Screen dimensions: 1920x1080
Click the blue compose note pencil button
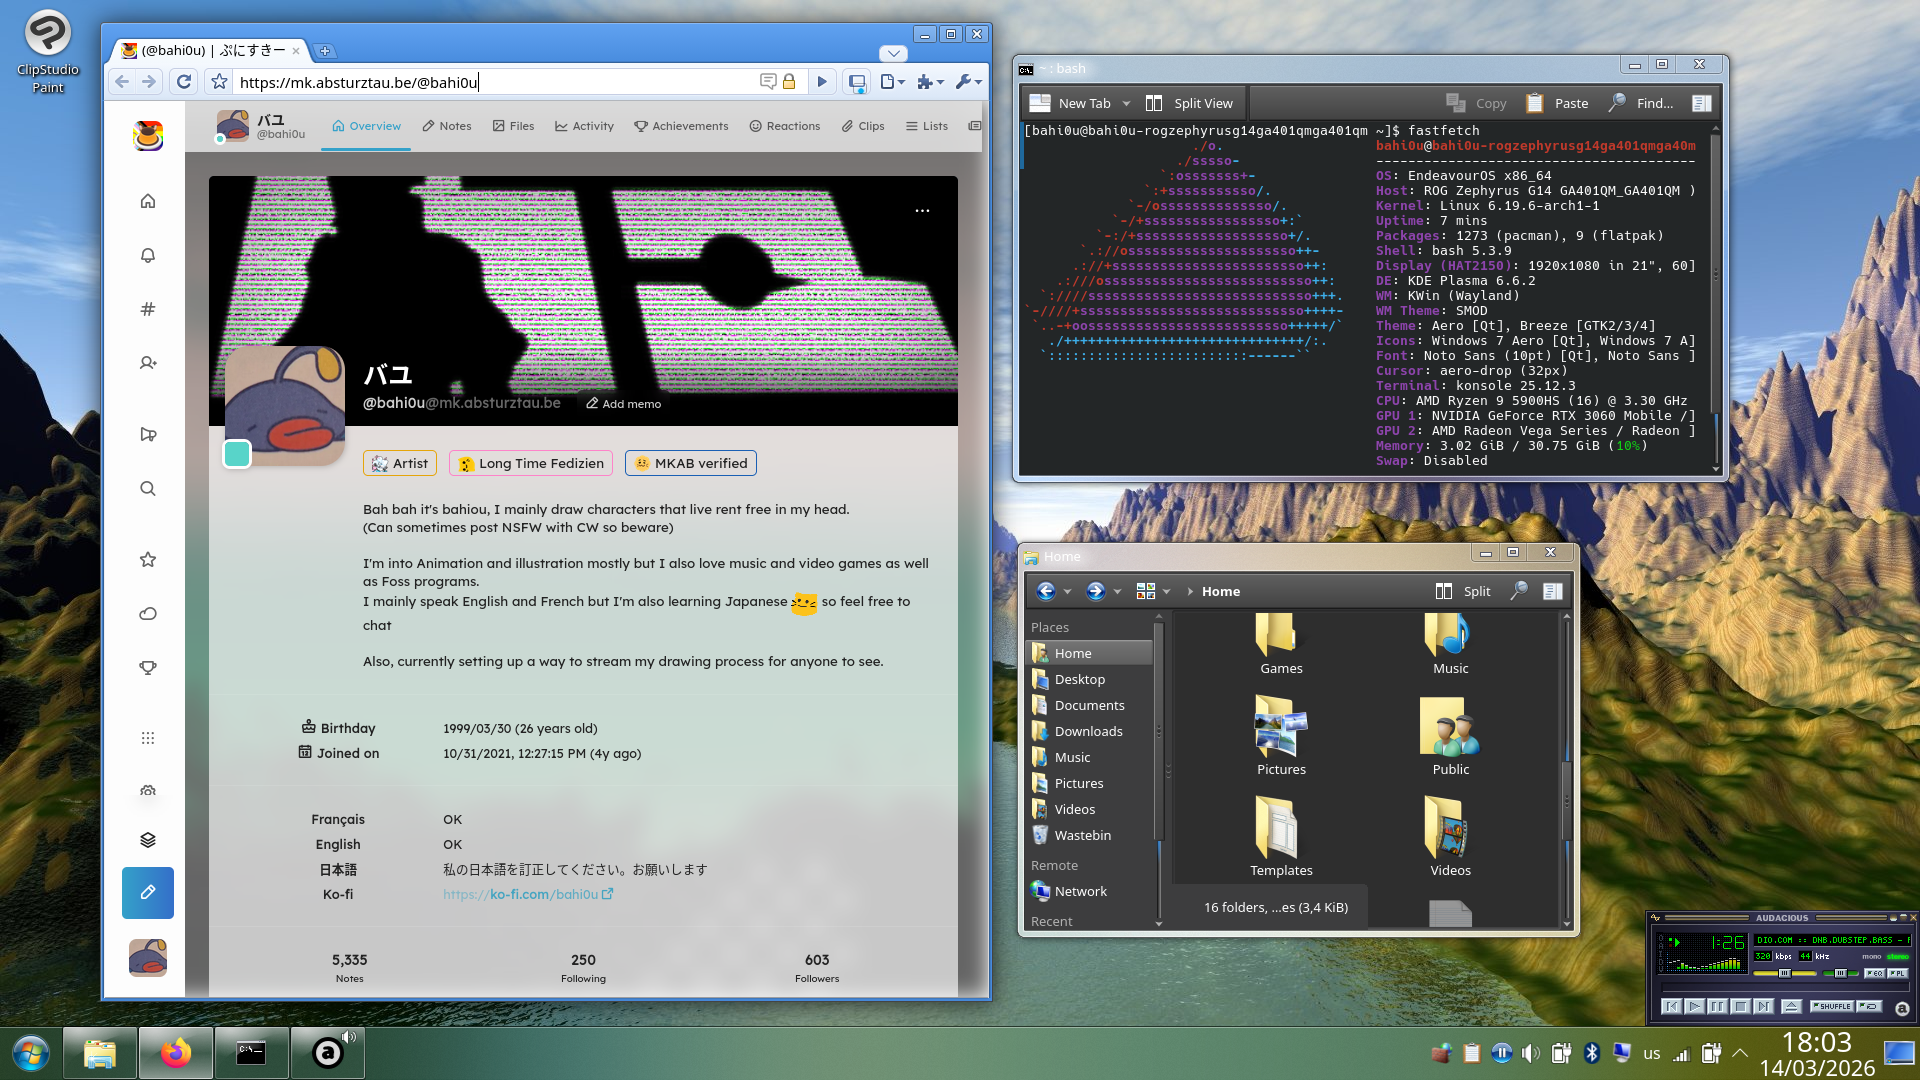point(148,892)
